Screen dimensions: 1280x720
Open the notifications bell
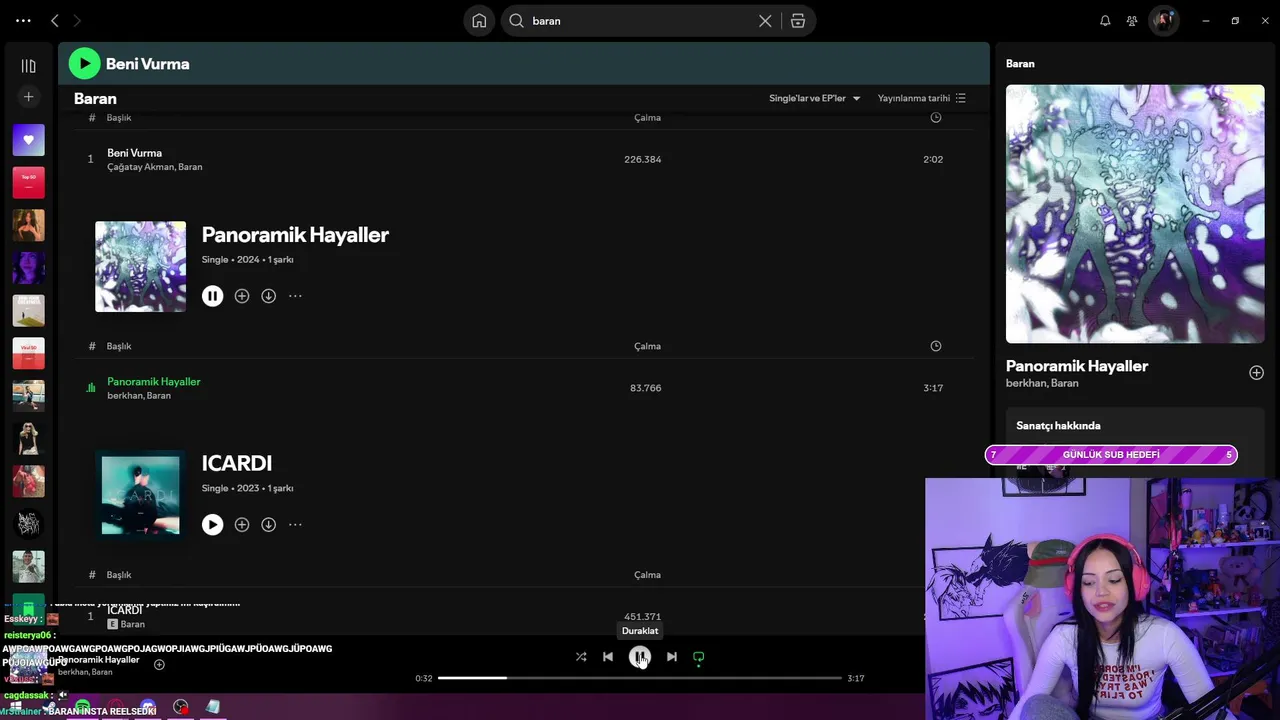coord(1105,21)
